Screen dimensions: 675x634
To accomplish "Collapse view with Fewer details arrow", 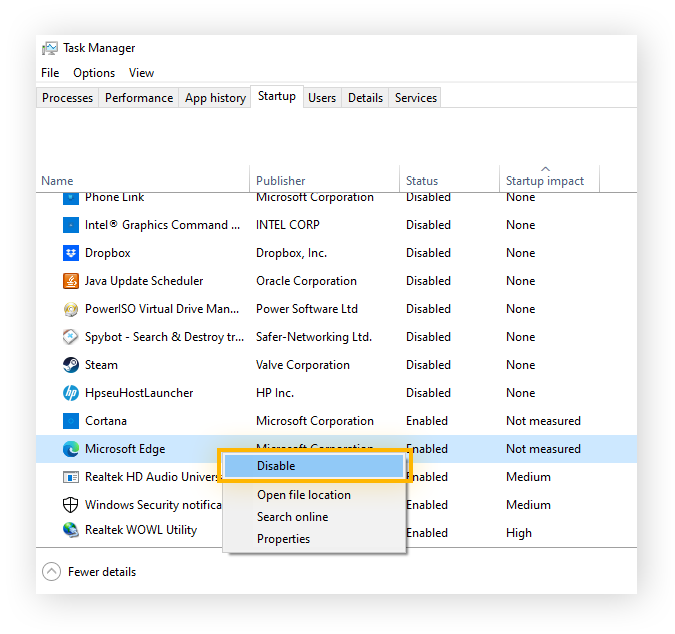I will click(51, 572).
